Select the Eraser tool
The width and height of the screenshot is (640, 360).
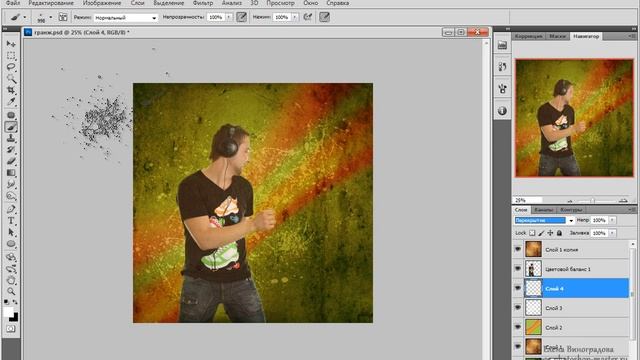tap(11, 161)
